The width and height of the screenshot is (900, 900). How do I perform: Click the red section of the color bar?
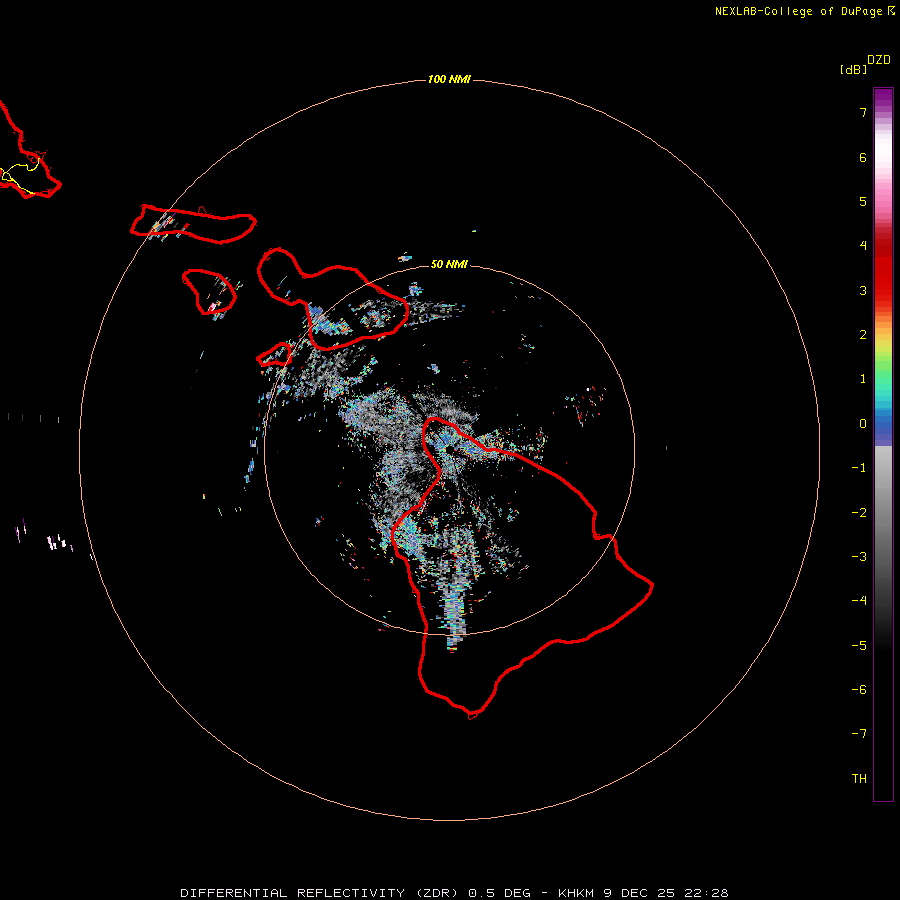[883, 267]
